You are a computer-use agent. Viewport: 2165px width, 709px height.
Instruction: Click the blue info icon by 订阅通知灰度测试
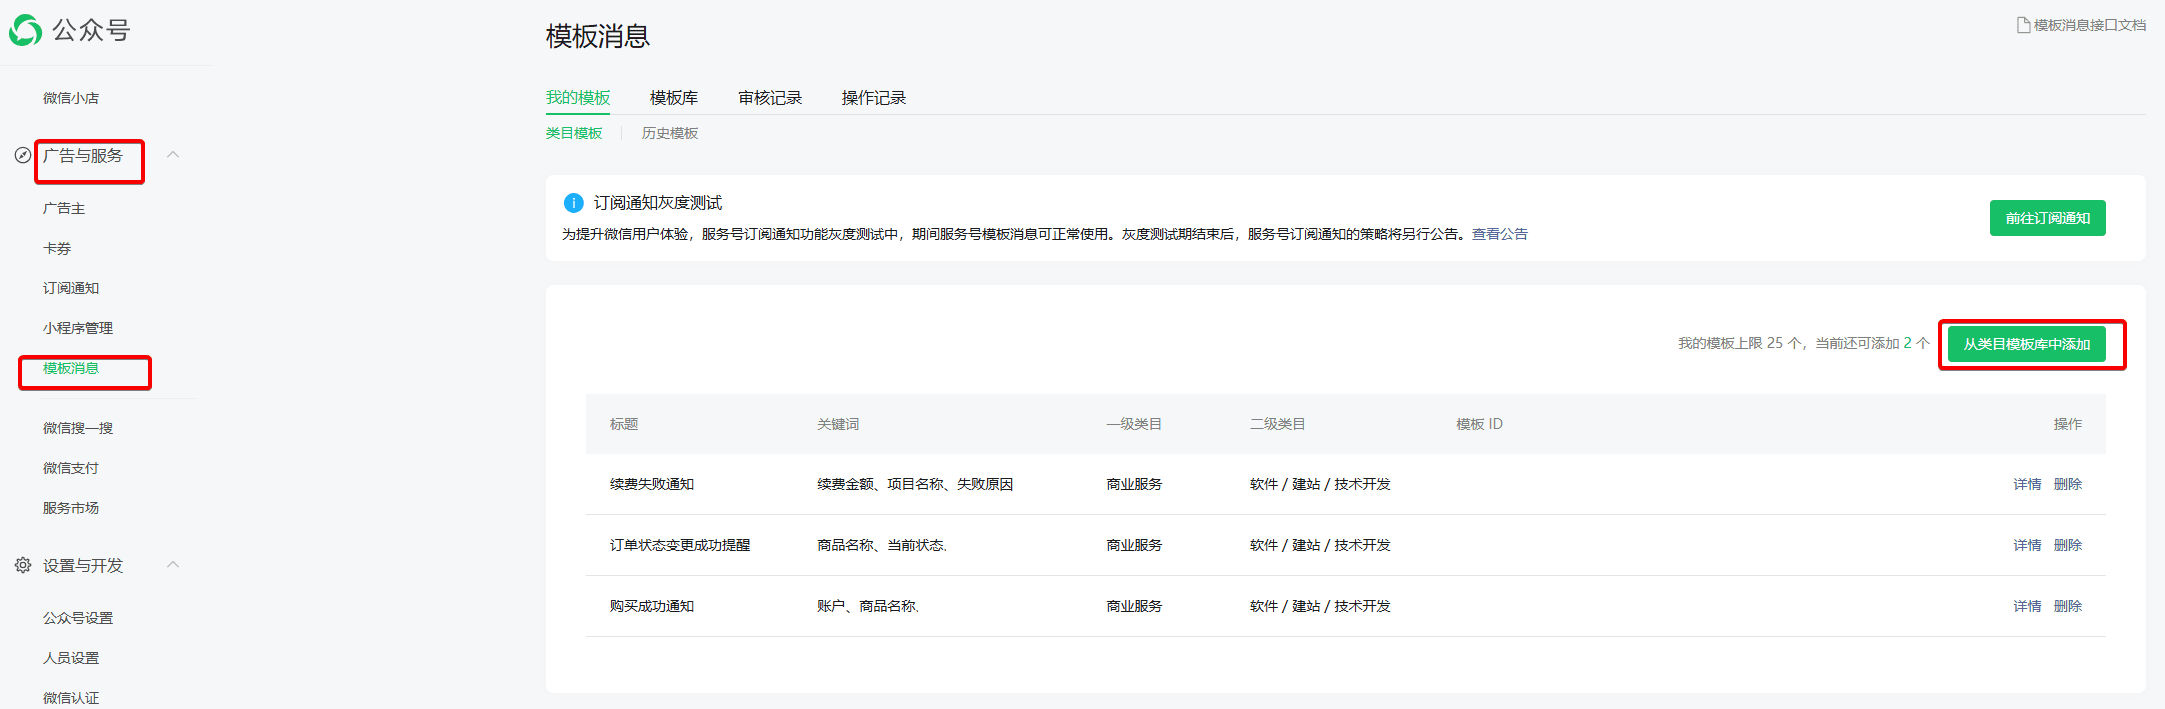[x=574, y=203]
